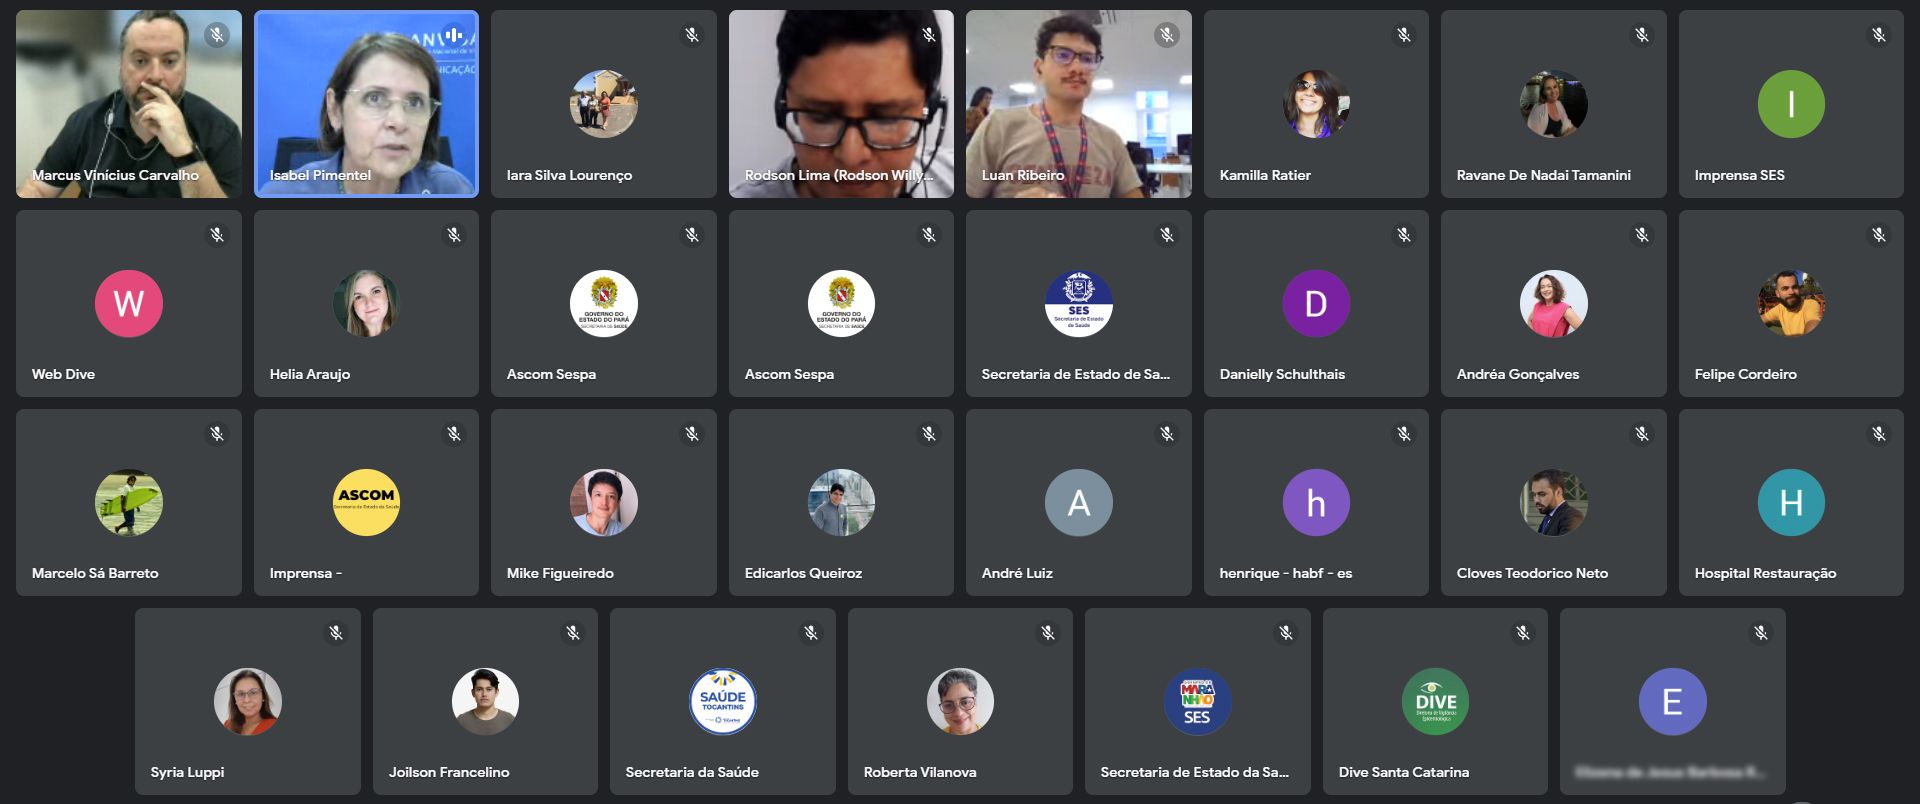Image resolution: width=1920 pixels, height=804 pixels.
Task: Click the muted mic icon on Marcus Vinícius Carvalho's tile
Action: pos(216,36)
